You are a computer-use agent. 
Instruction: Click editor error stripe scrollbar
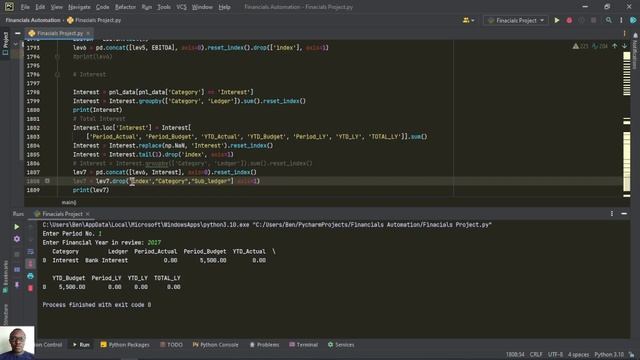coord(627,124)
